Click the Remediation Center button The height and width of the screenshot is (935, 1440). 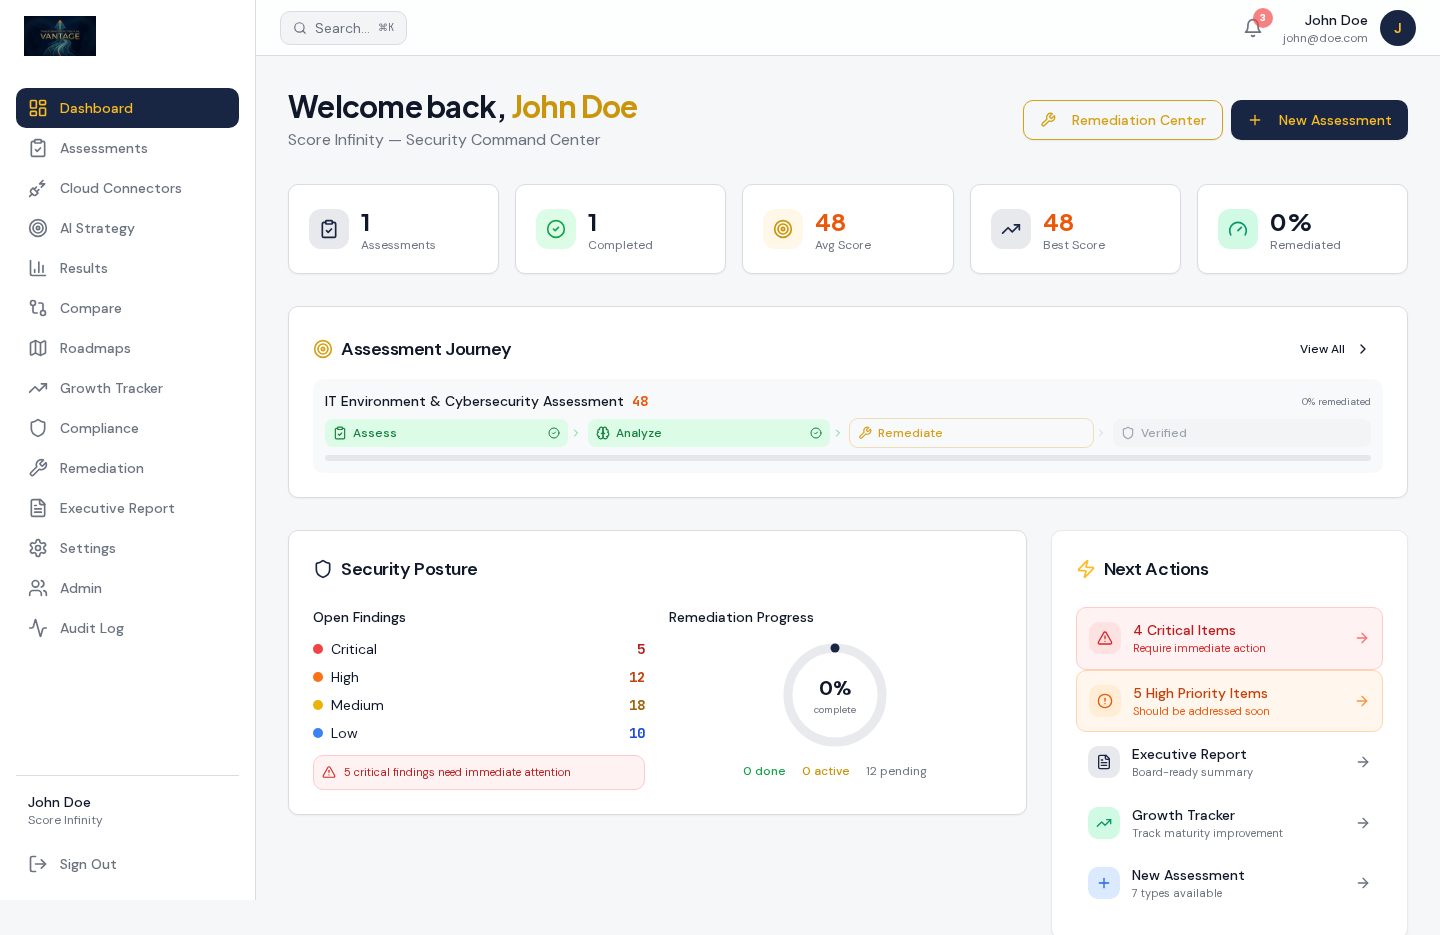click(x=1122, y=120)
